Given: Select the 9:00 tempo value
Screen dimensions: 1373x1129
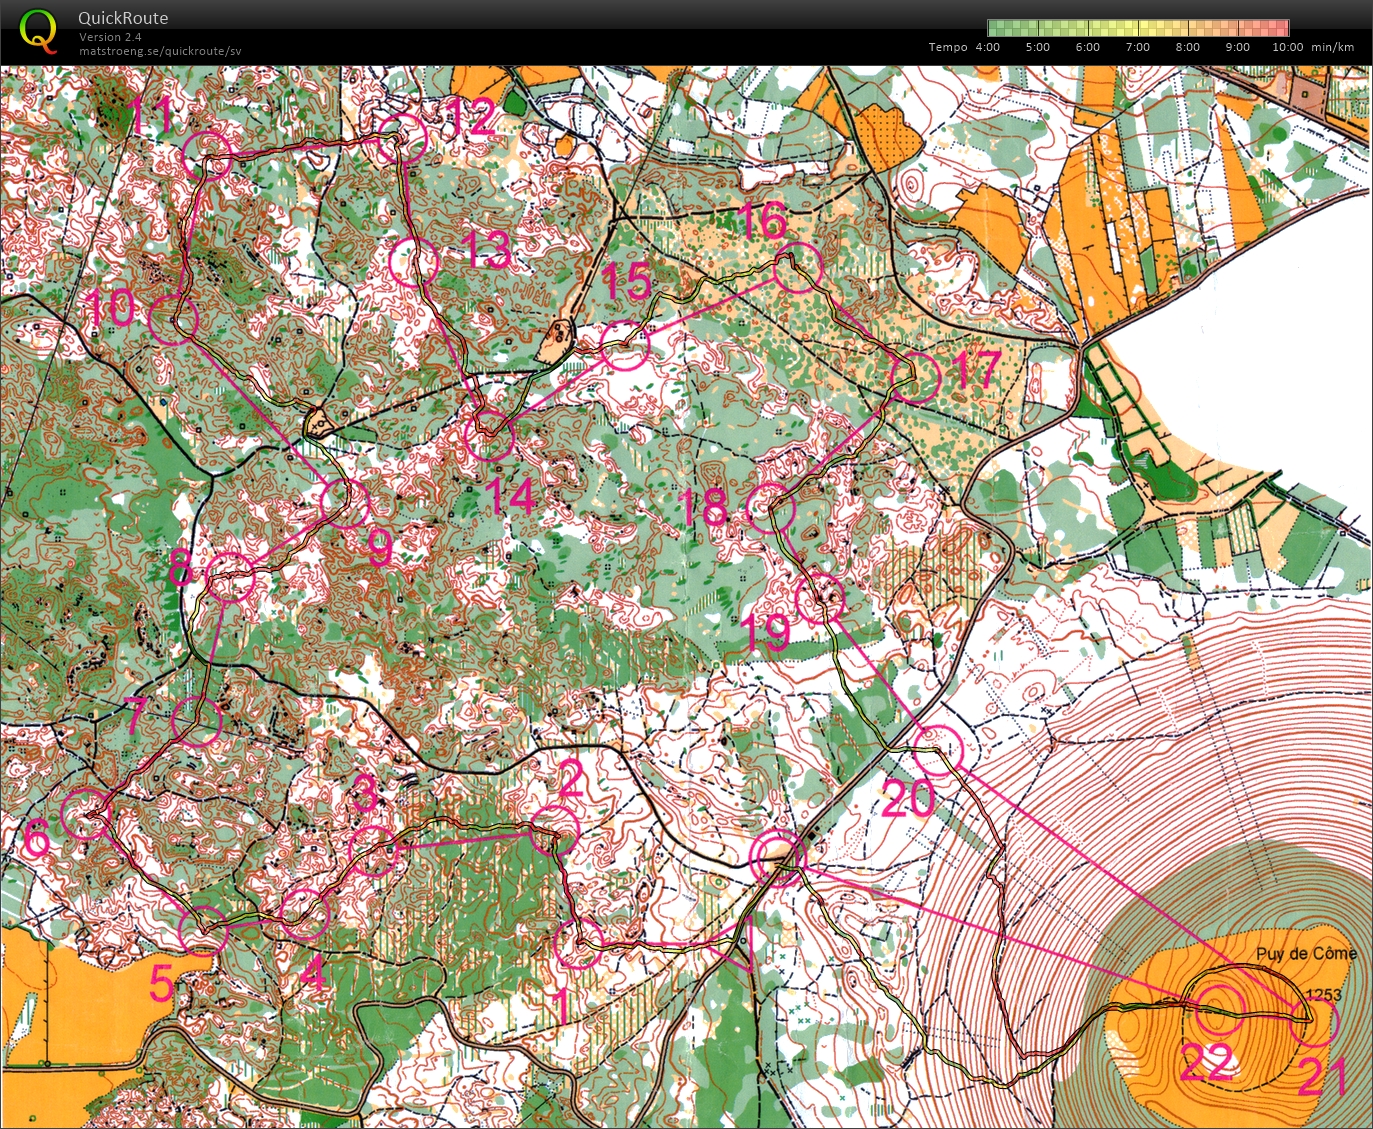Looking at the screenshot, I should [1238, 47].
